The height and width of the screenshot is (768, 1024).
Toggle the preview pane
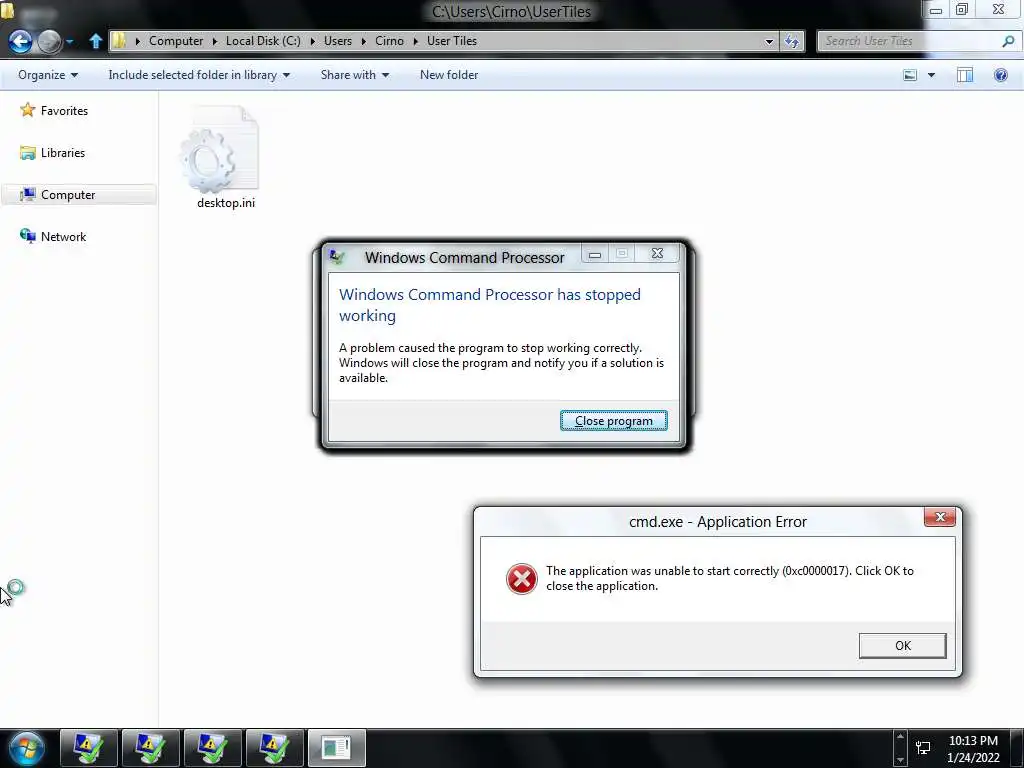[x=965, y=75]
